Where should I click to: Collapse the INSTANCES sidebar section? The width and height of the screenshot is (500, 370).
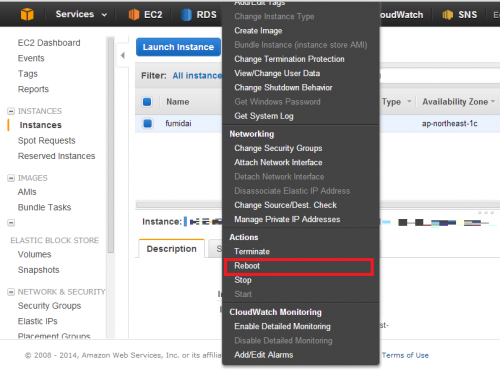(x=11, y=111)
